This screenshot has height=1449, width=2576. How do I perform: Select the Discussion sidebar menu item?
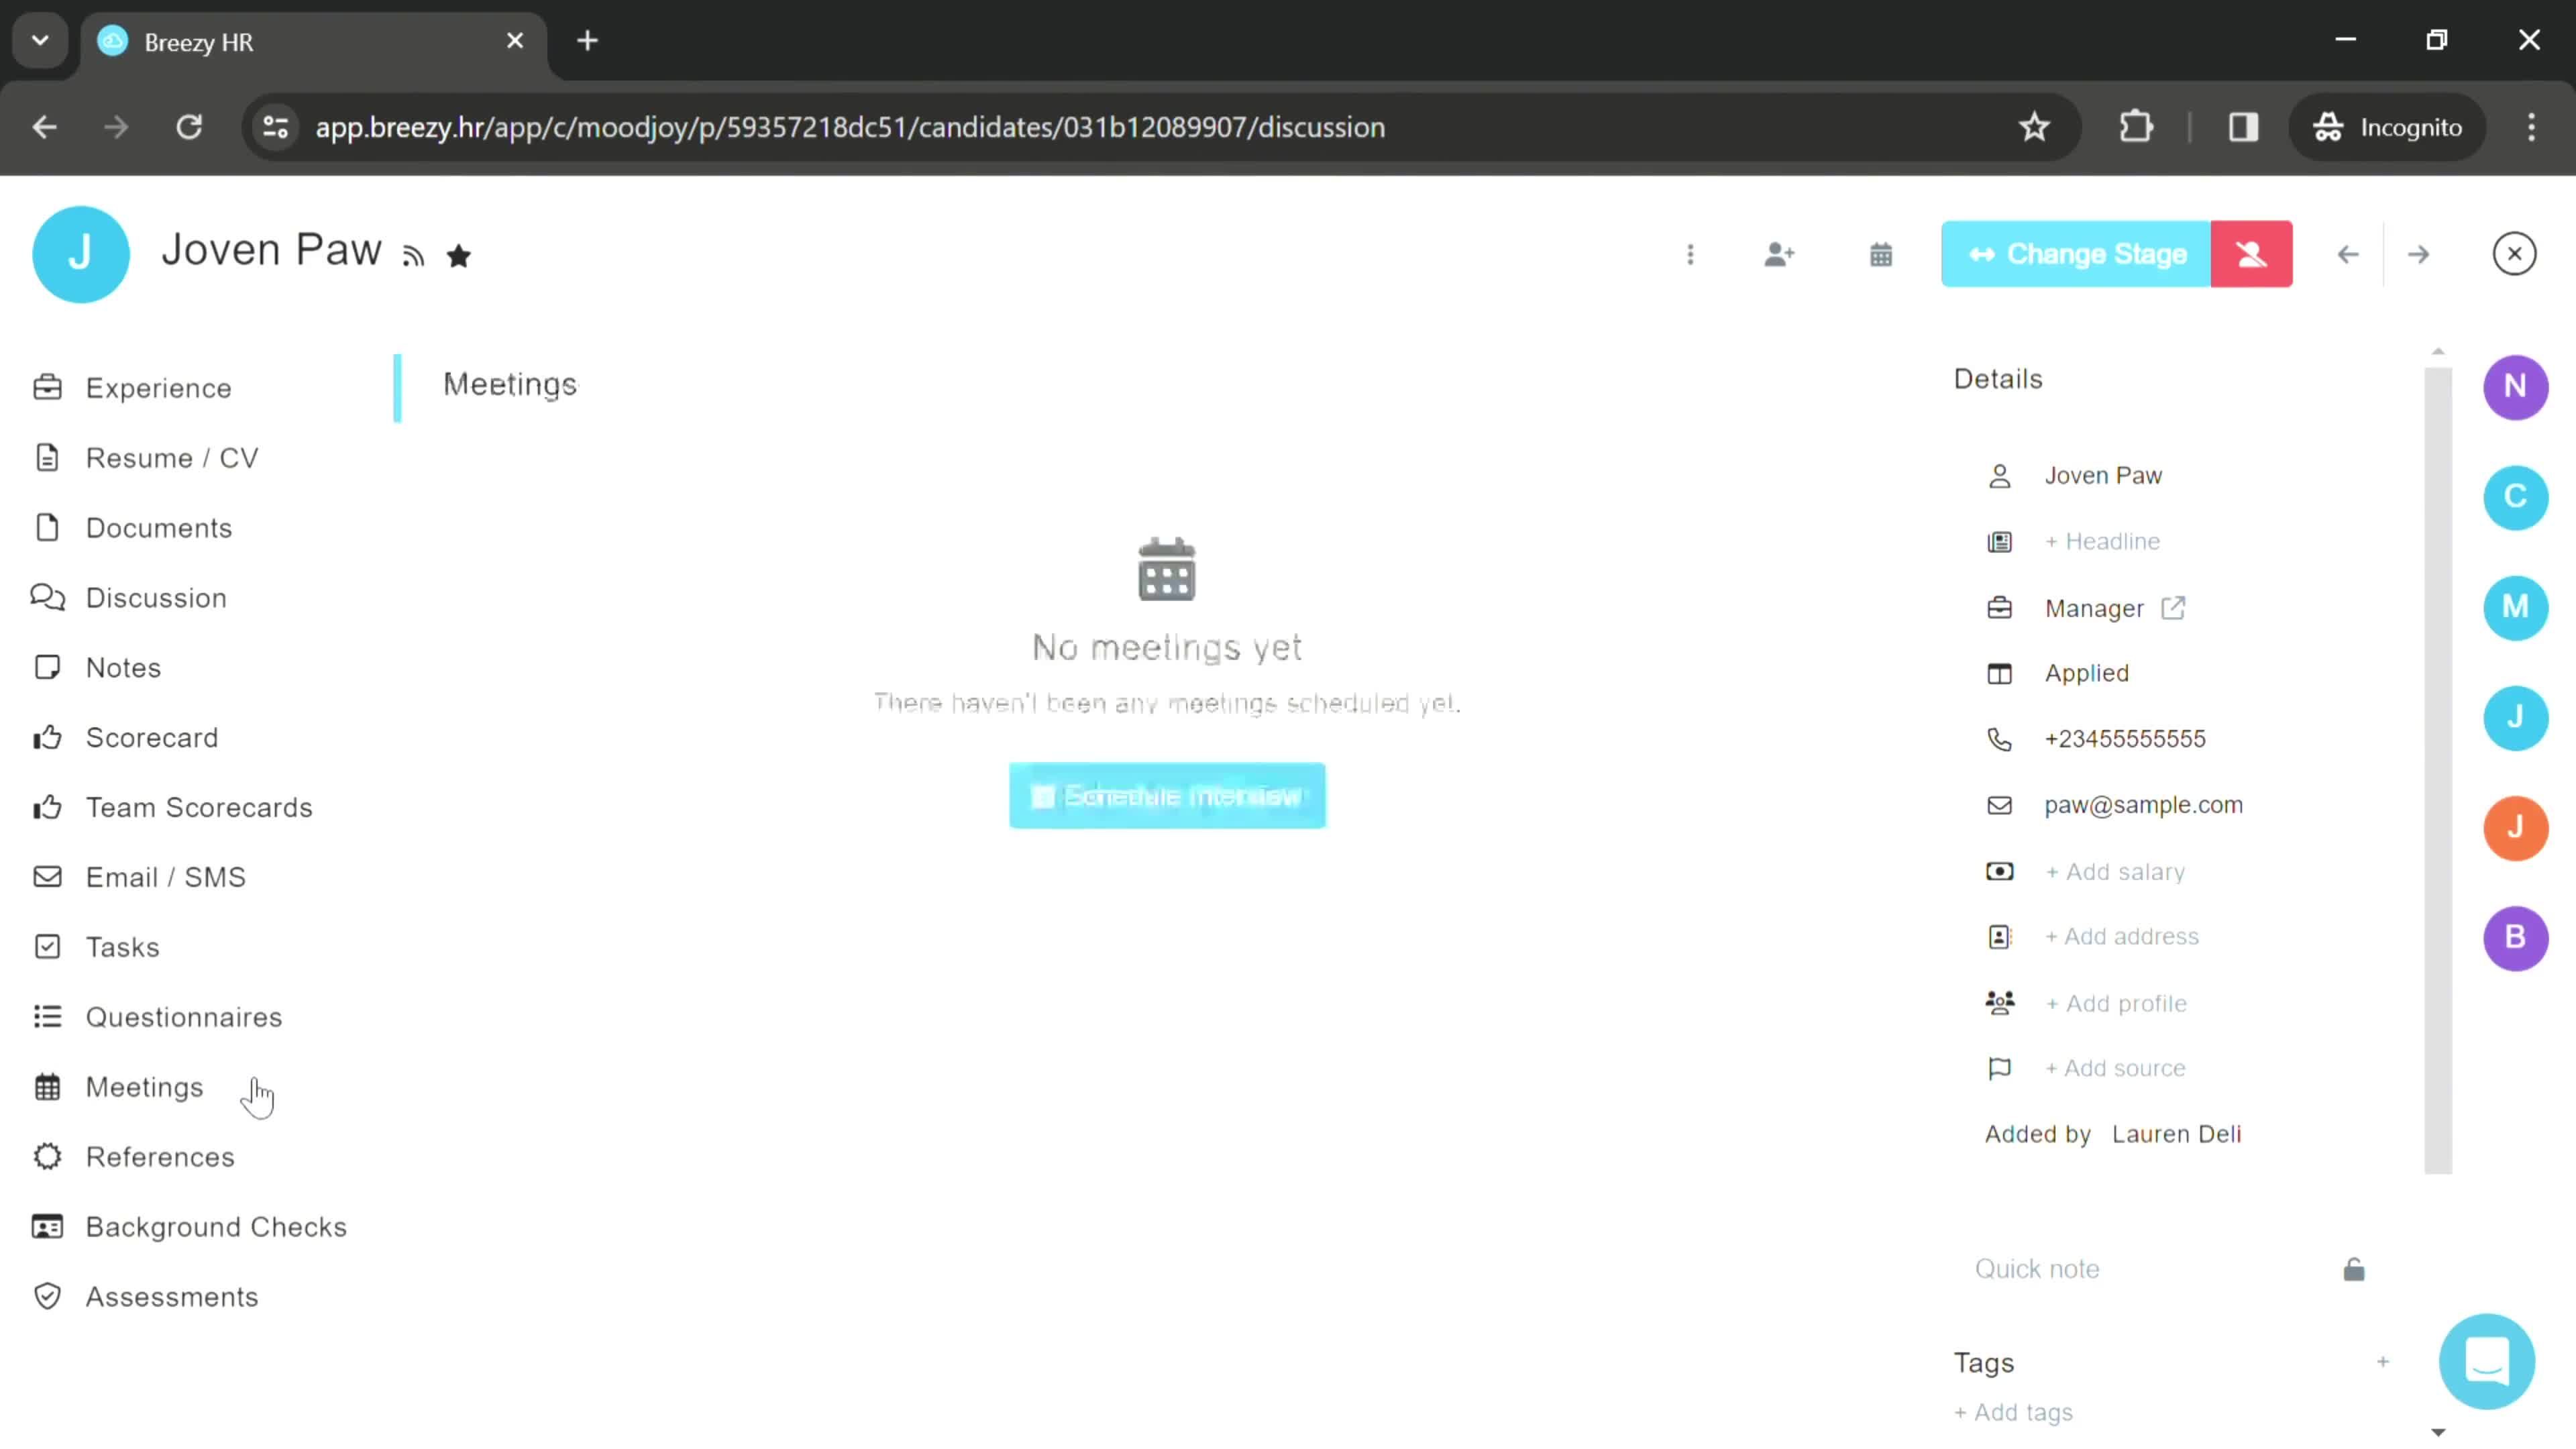click(x=156, y=598)
